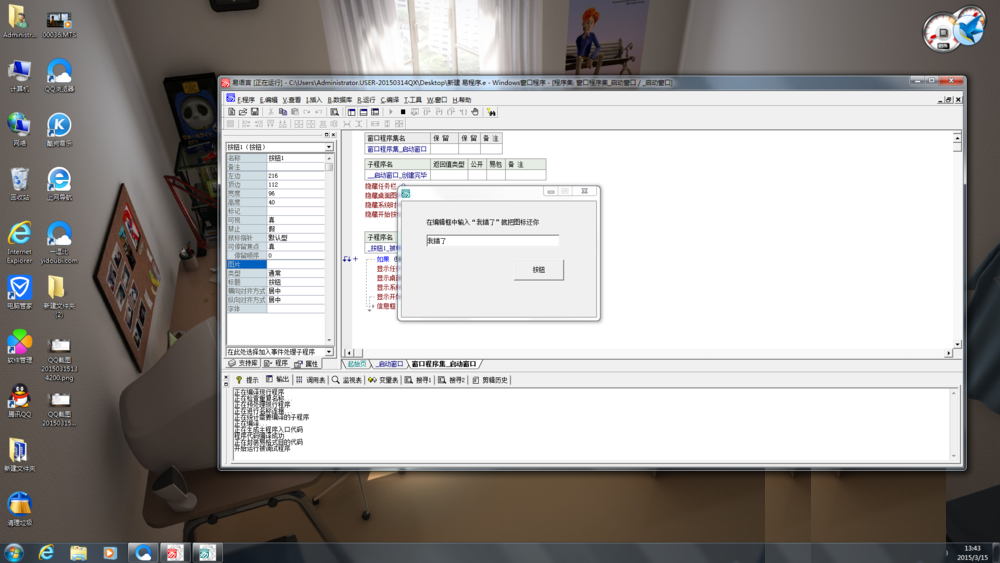
Task: Click the 鼠标指针 property value 默认型
Action: click(296, 237)
